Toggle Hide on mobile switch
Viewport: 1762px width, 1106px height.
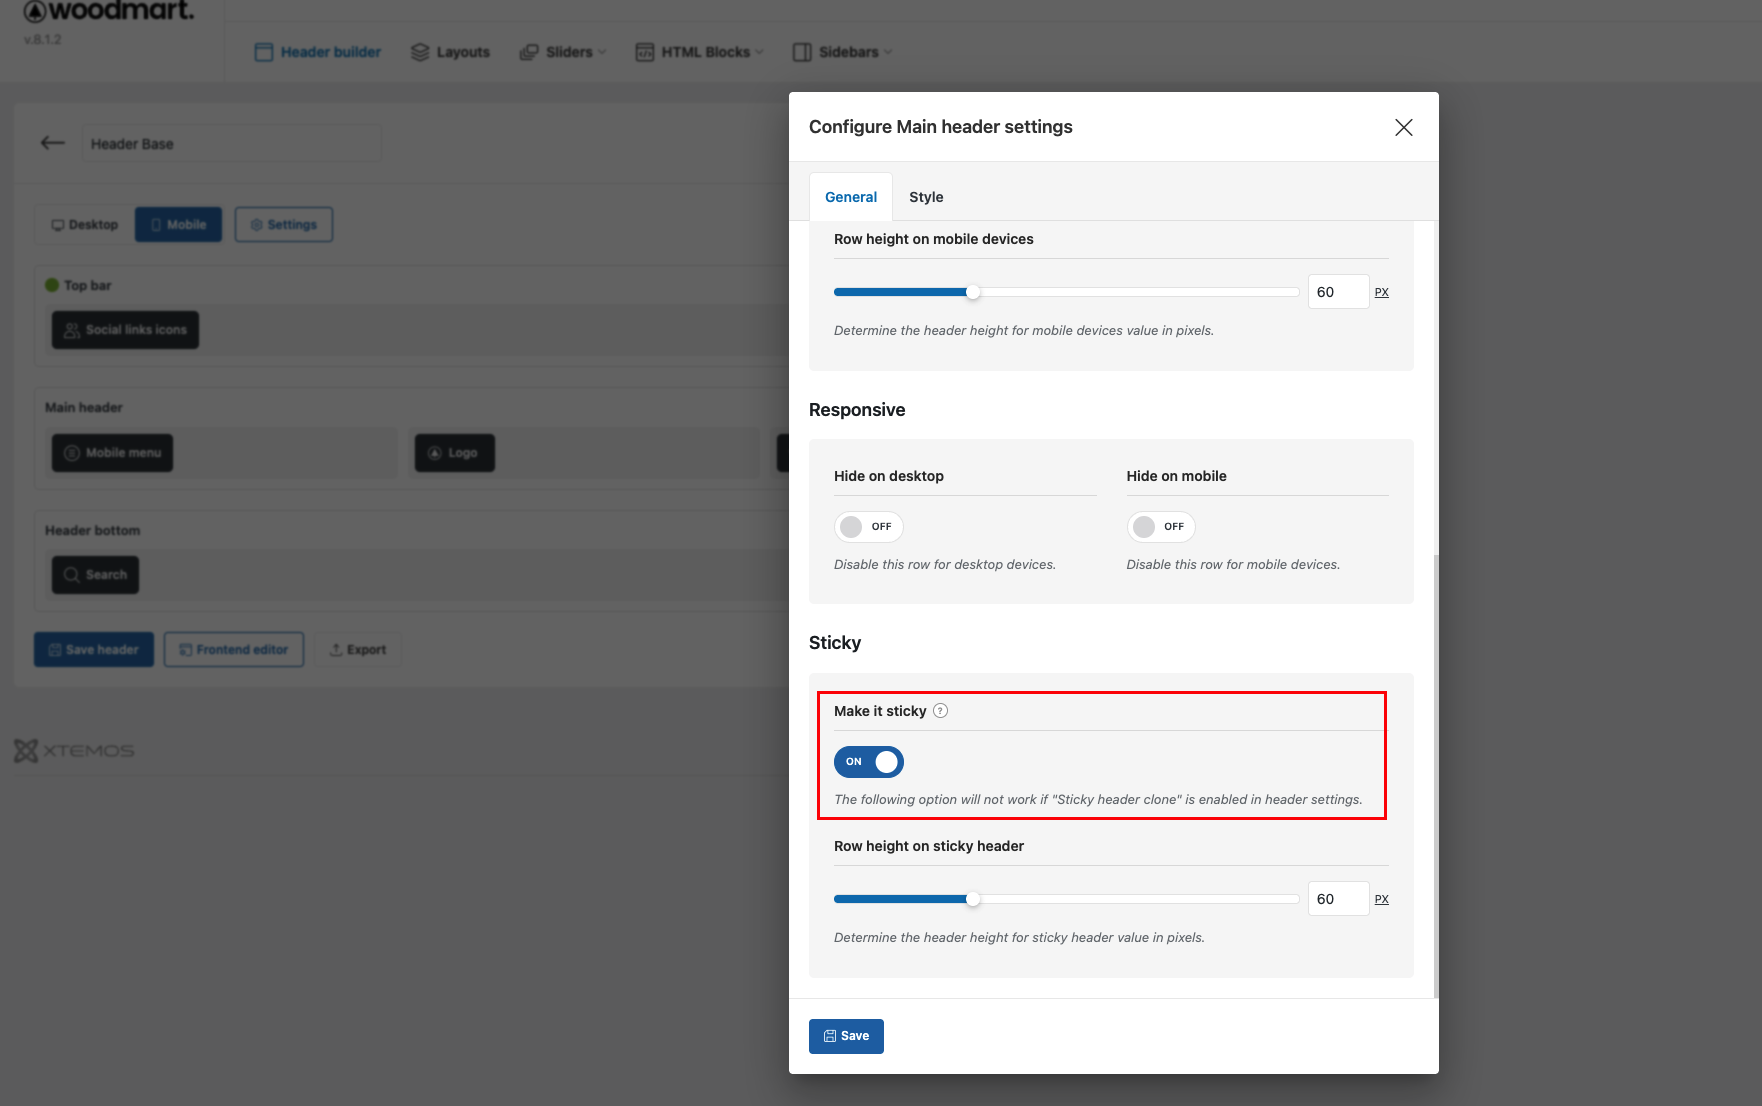pyautogui.click(x=1161, y=526)
